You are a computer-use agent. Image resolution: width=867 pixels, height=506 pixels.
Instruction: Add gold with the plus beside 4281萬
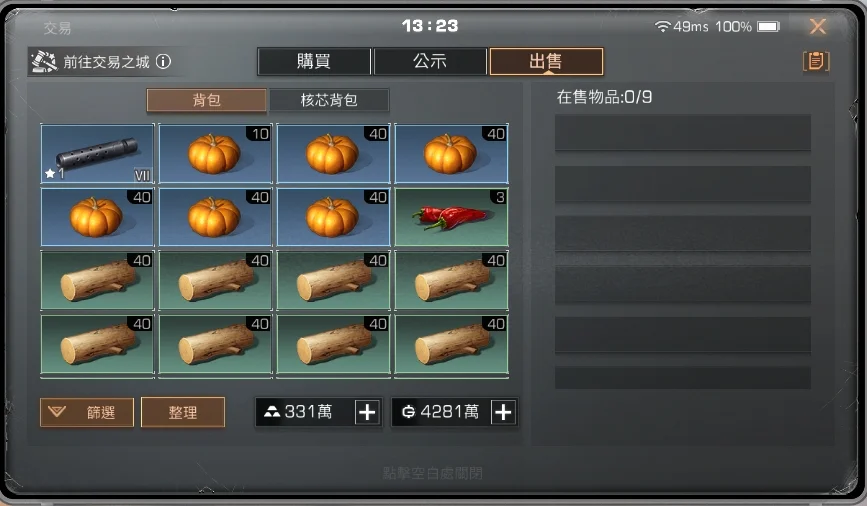point(503,412)
